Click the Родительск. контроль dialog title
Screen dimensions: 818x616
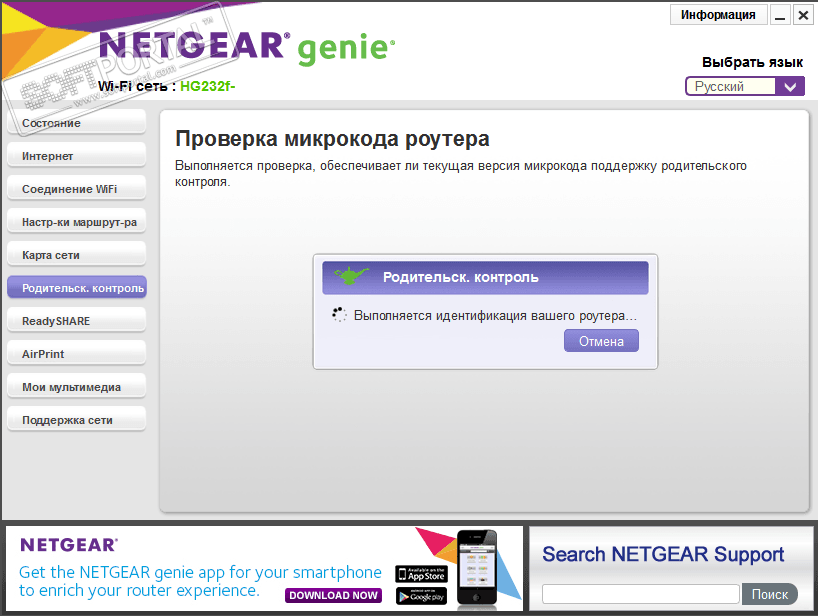coord(461,277)
